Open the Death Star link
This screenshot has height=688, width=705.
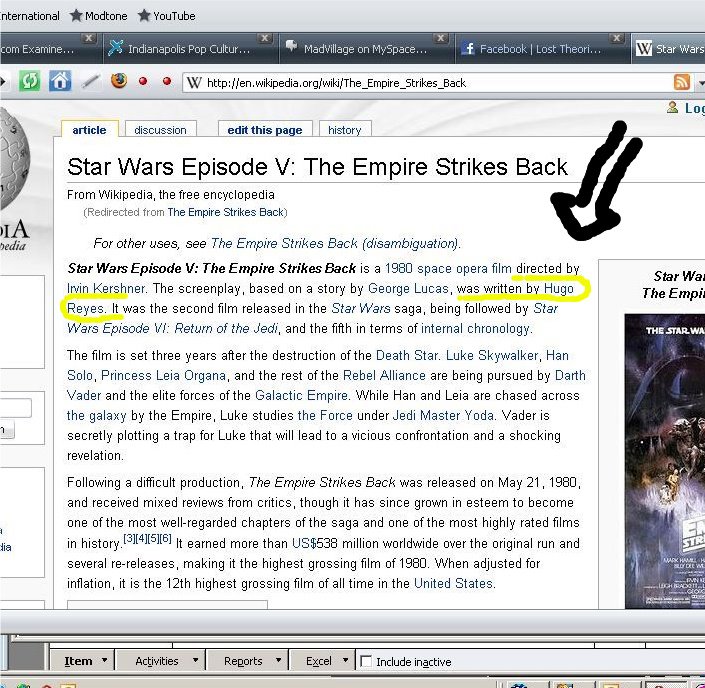[406, 356]
